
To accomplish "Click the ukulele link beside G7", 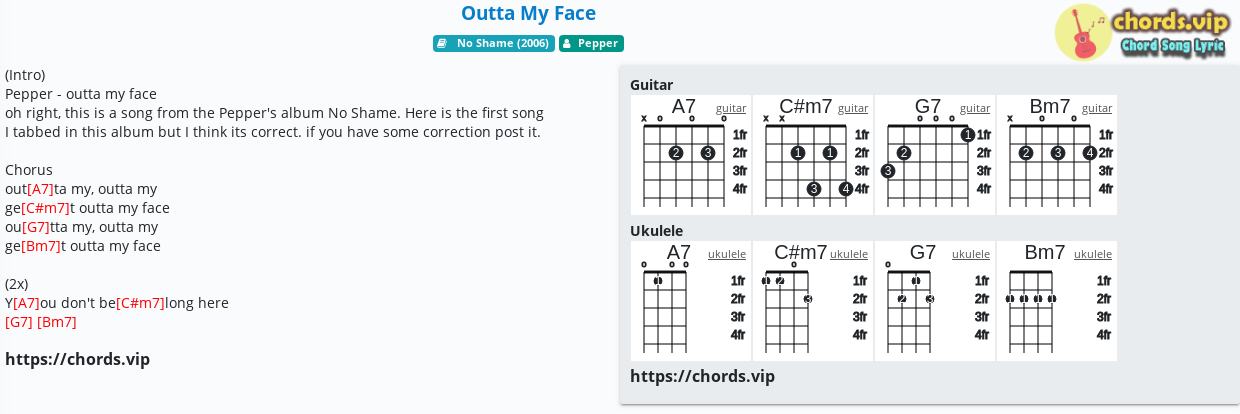I will pos(971,254).
